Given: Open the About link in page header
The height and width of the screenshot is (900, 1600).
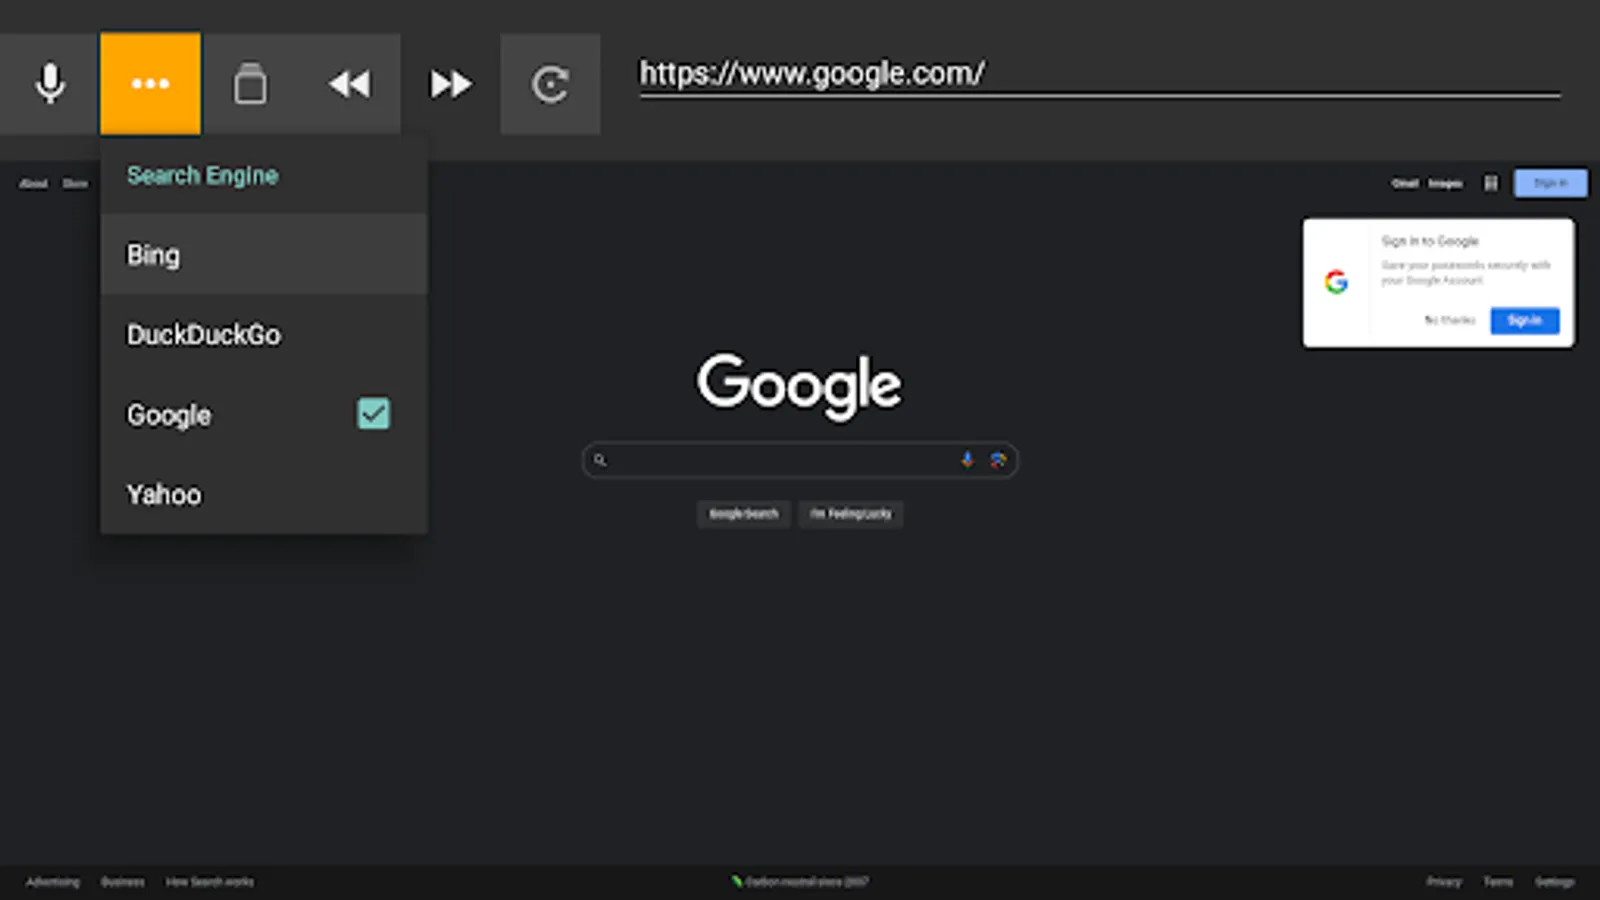Looking at the screenshot, I should pos(34,183).
